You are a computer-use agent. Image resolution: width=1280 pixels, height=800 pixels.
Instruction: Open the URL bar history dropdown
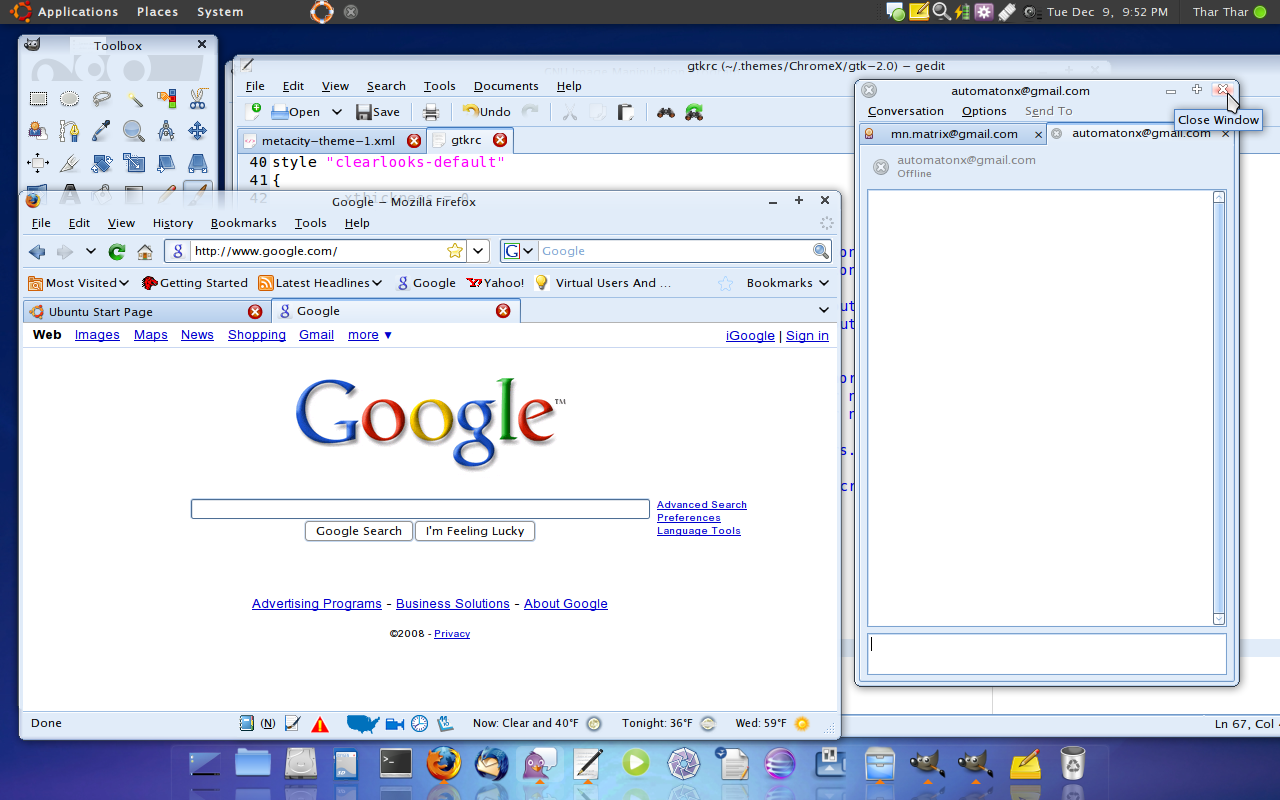pyautogui.click(x=478, y=251)
